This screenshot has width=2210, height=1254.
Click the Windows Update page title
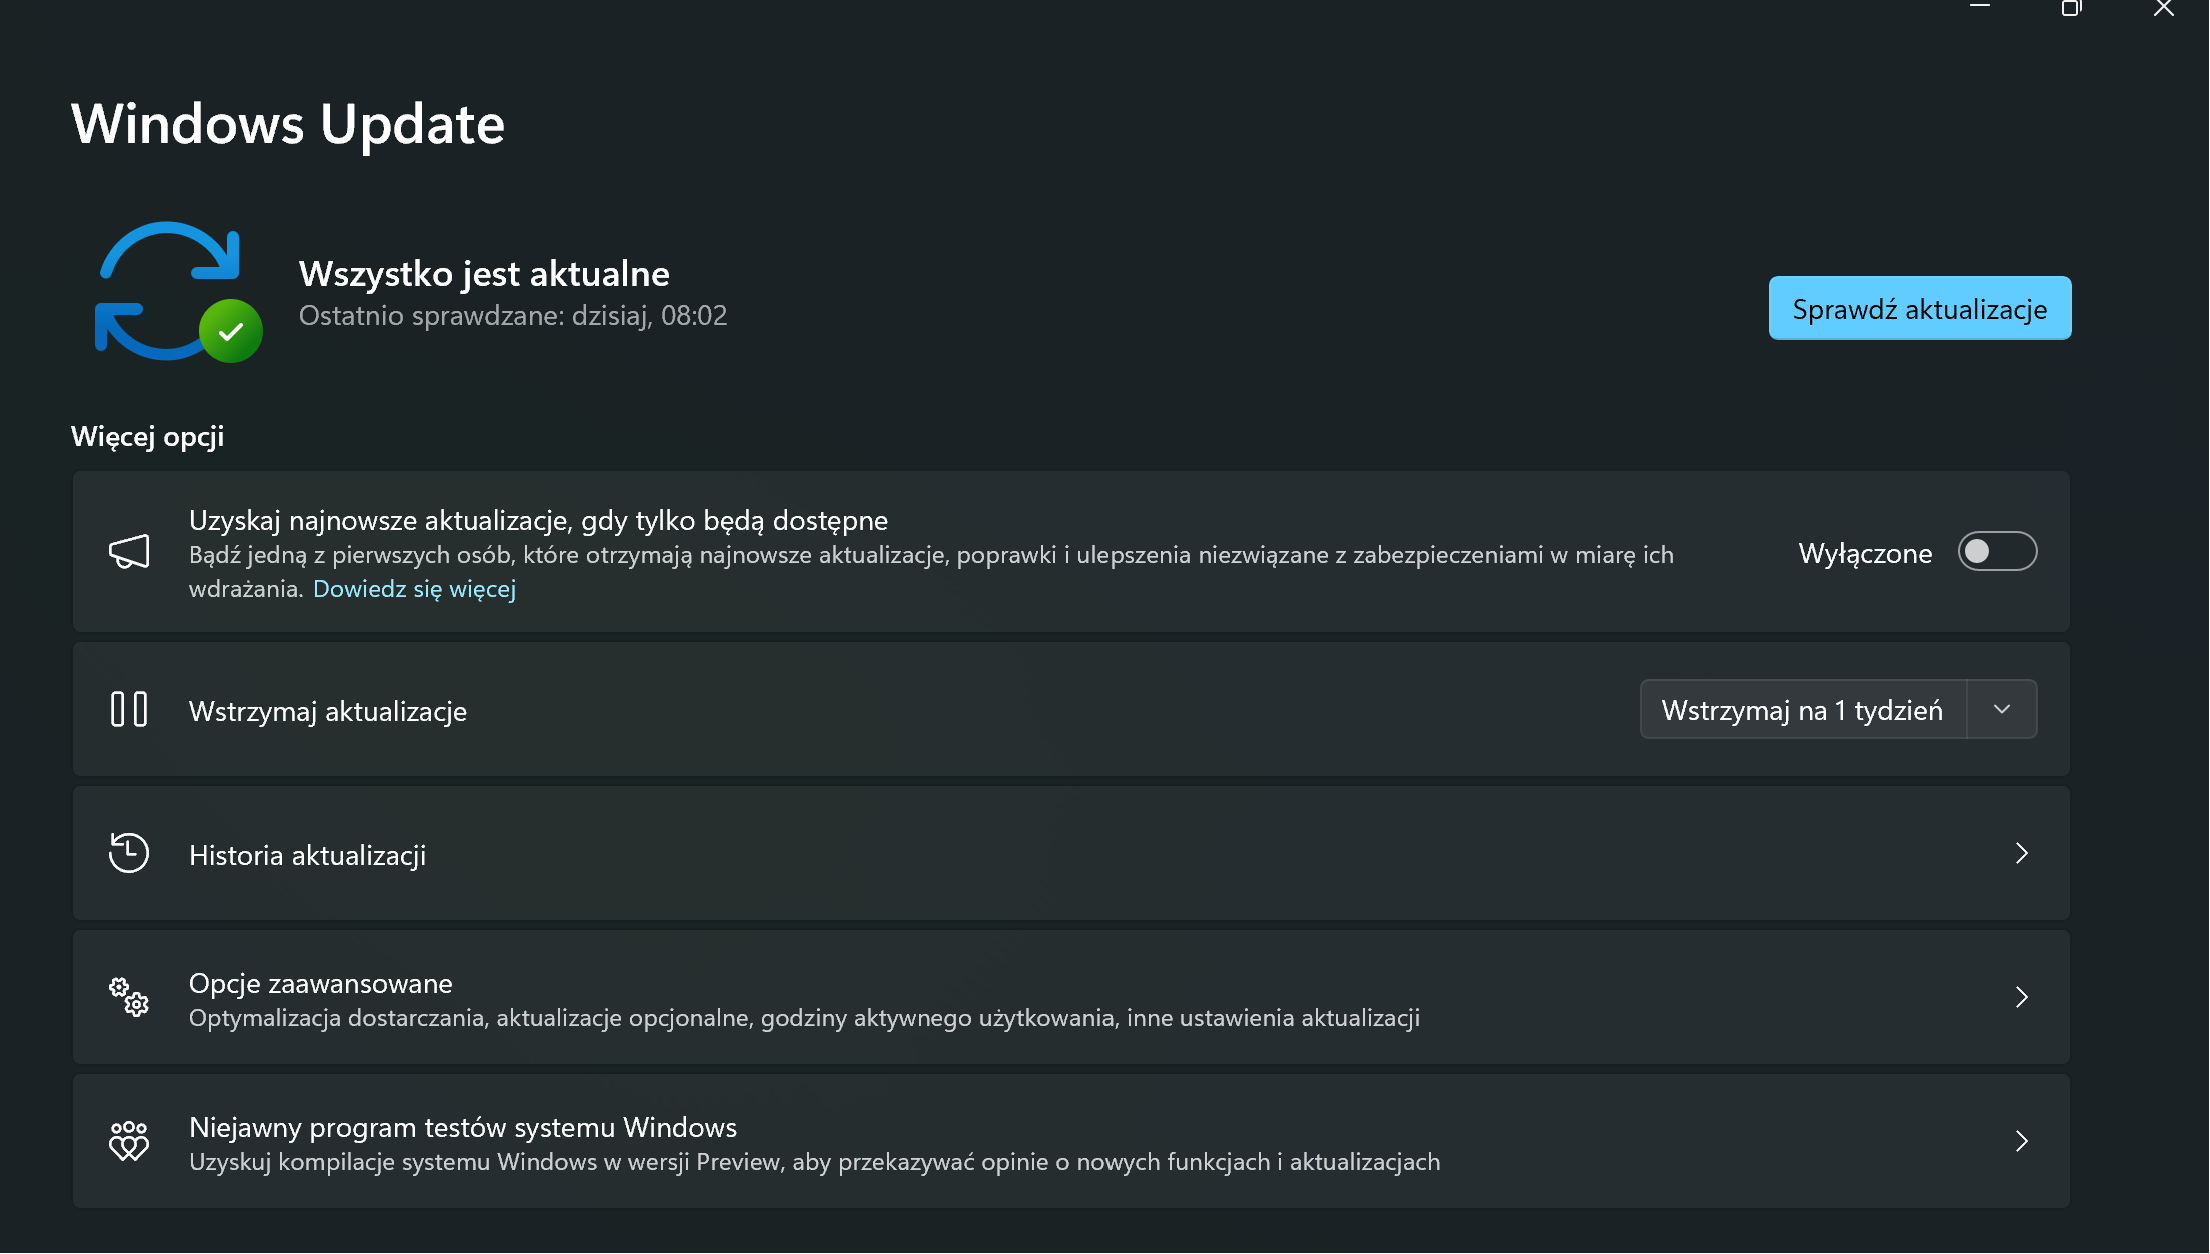coord(288,124)
